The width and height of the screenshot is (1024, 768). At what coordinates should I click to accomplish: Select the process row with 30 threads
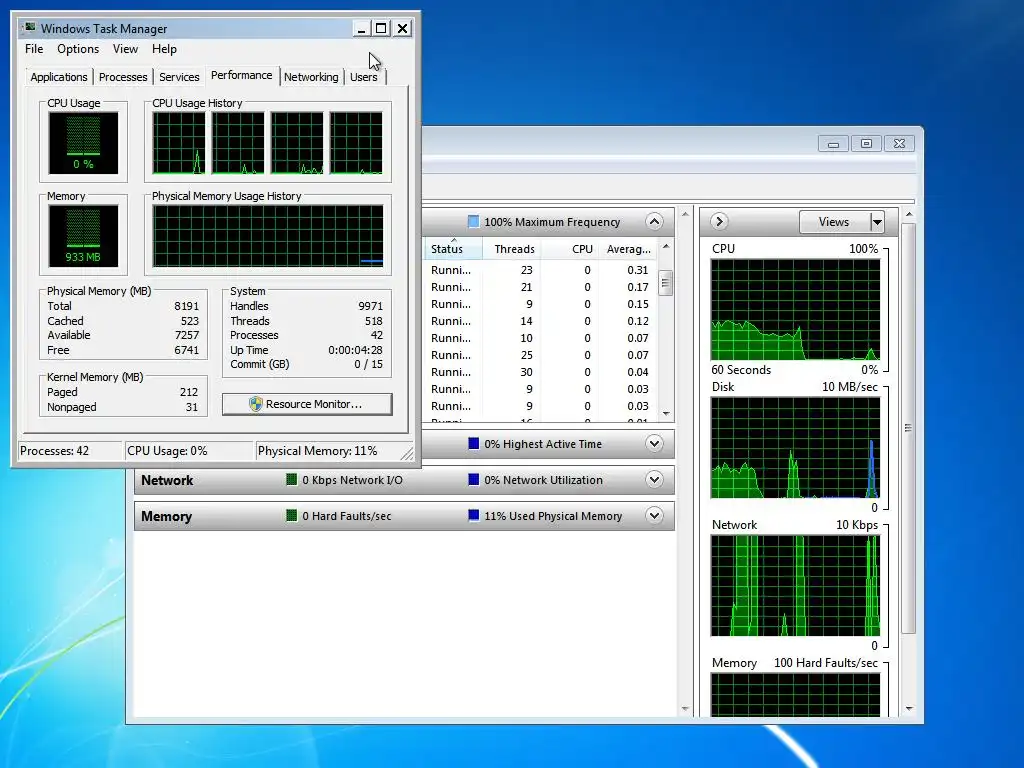click(x=540, y=372)
